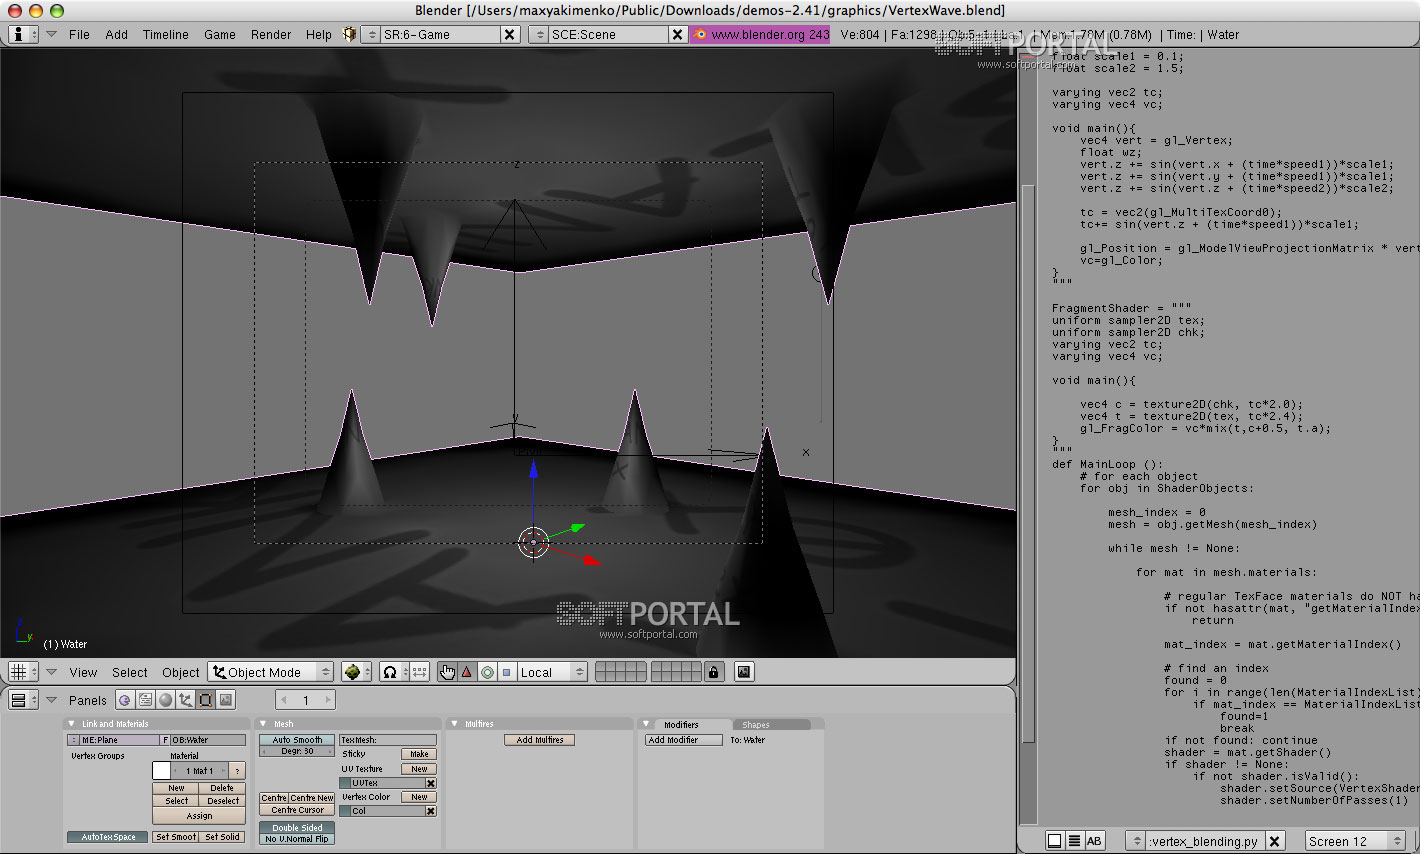Delete the SCE:Scene entry with X
This screenshot has height=854, width=1420.
(677, 34)
